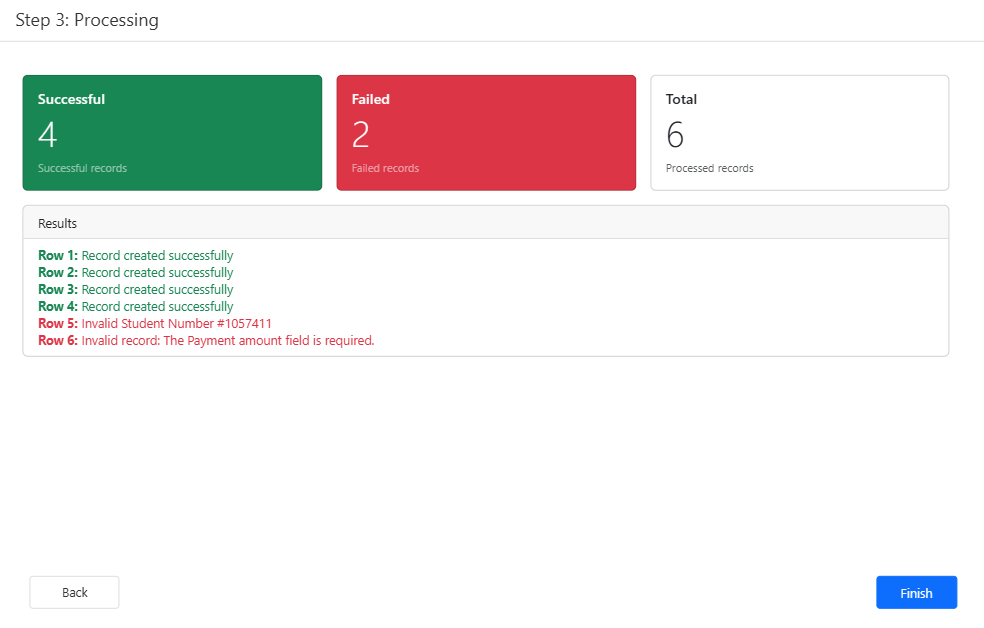Viewport: 984px width, 628px height.
Task: Select the Row 3 success message
Action: pos(157,290)
